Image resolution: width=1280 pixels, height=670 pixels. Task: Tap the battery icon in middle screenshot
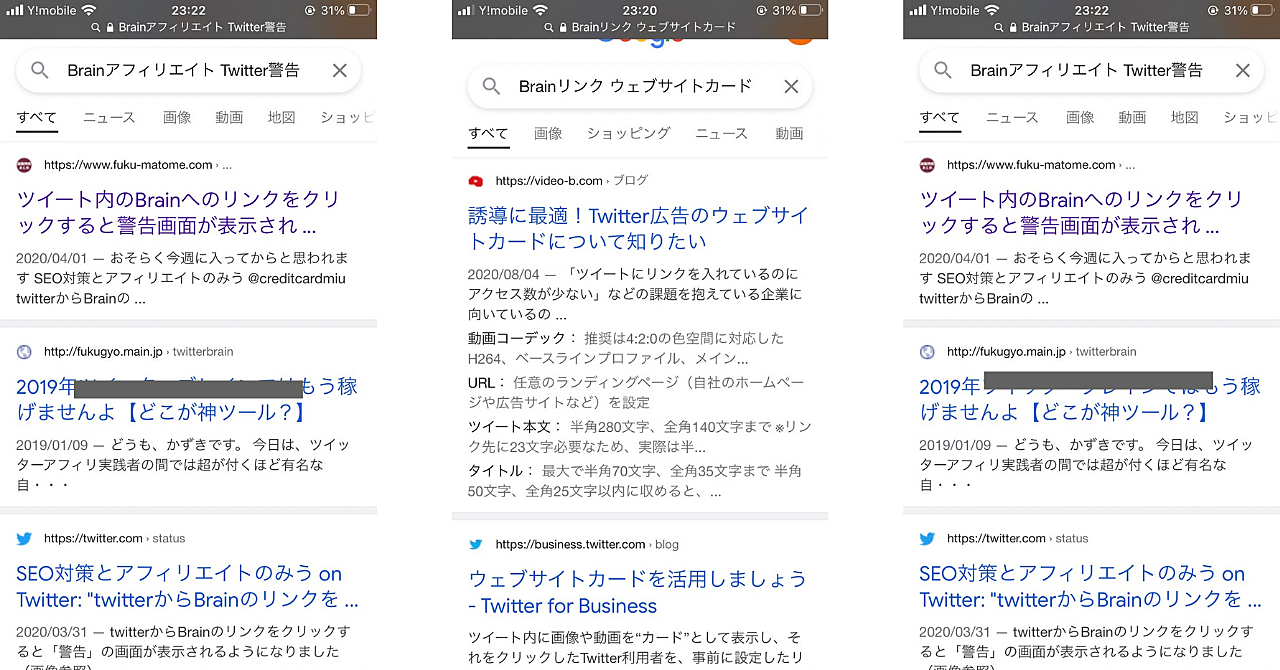[x=808, y=10]
